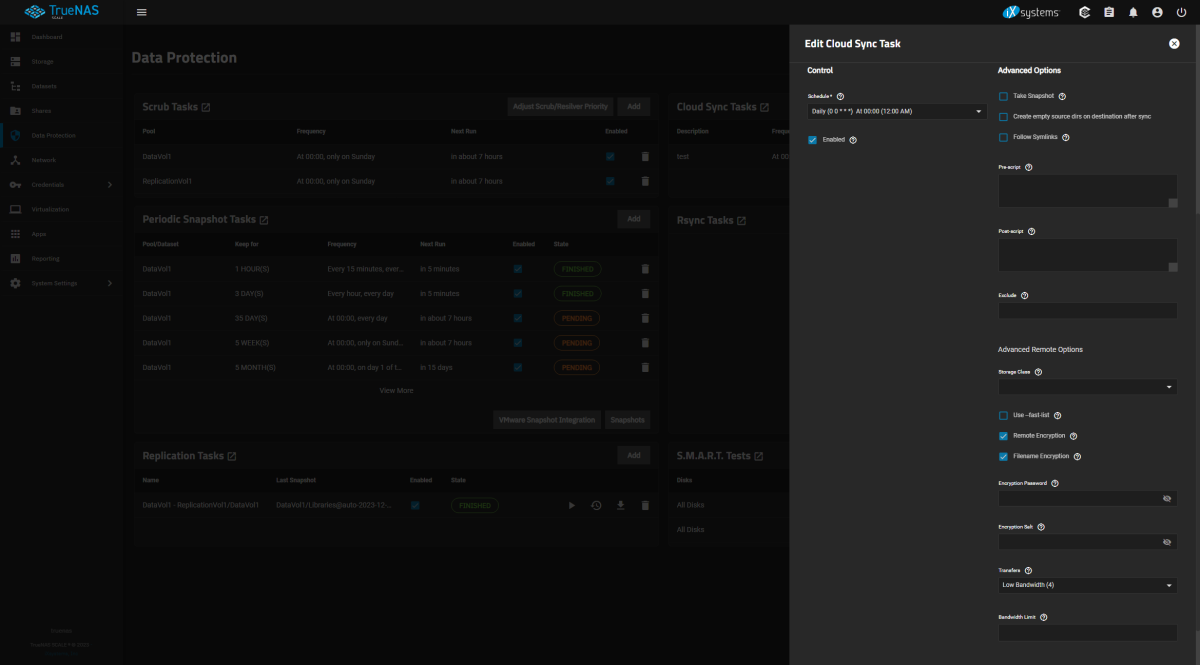1200x665 pixels.
Task: Show help tooltip for Remote Encryption
Action: click(x=1073, y=436)
